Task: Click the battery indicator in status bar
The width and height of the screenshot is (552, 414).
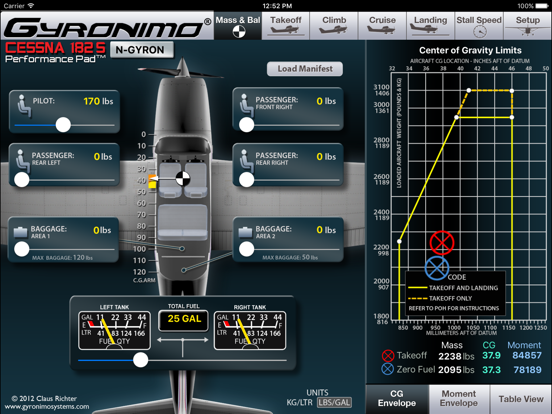Action: (x=542, y=6)
